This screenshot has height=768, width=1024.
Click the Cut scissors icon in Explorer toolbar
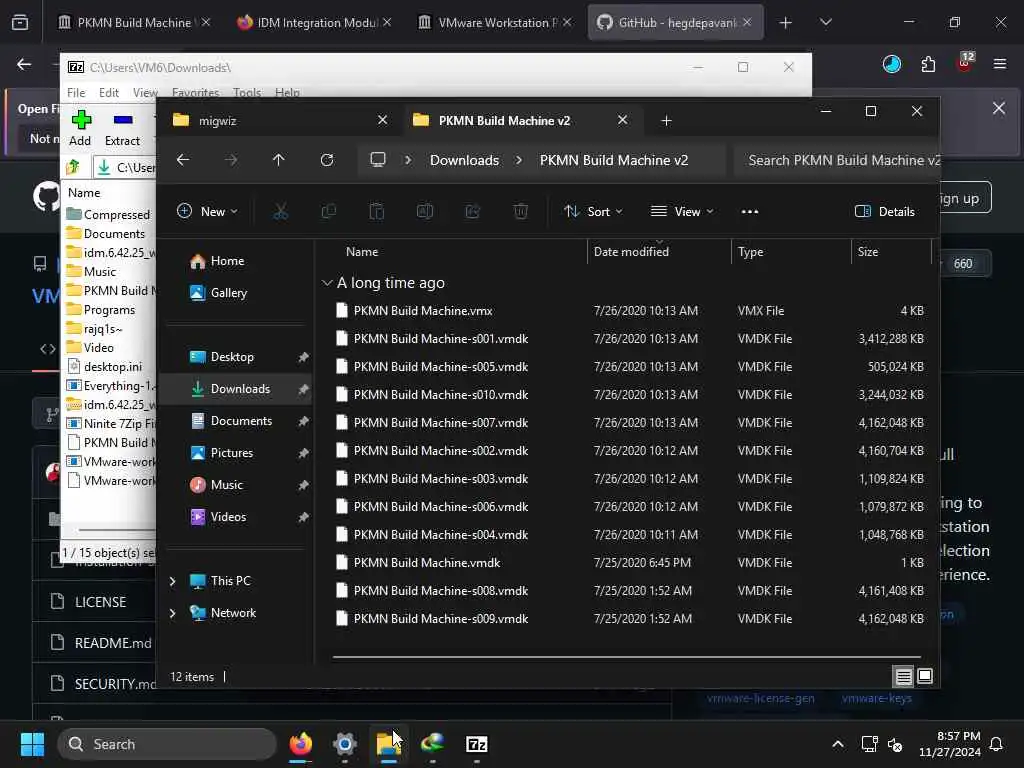pyautogui.click(x=280, y=212)
